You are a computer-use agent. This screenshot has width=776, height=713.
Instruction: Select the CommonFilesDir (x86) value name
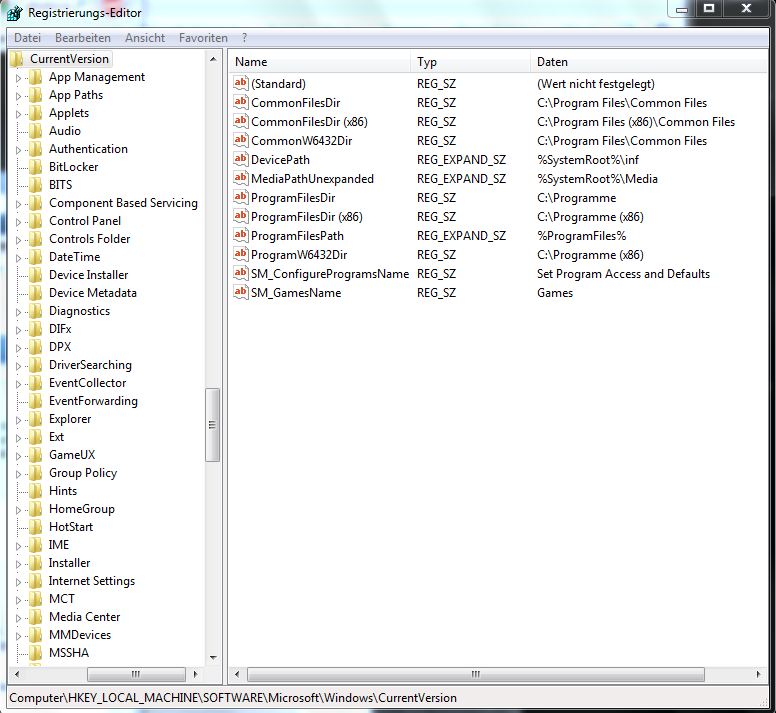click(309, 122)
